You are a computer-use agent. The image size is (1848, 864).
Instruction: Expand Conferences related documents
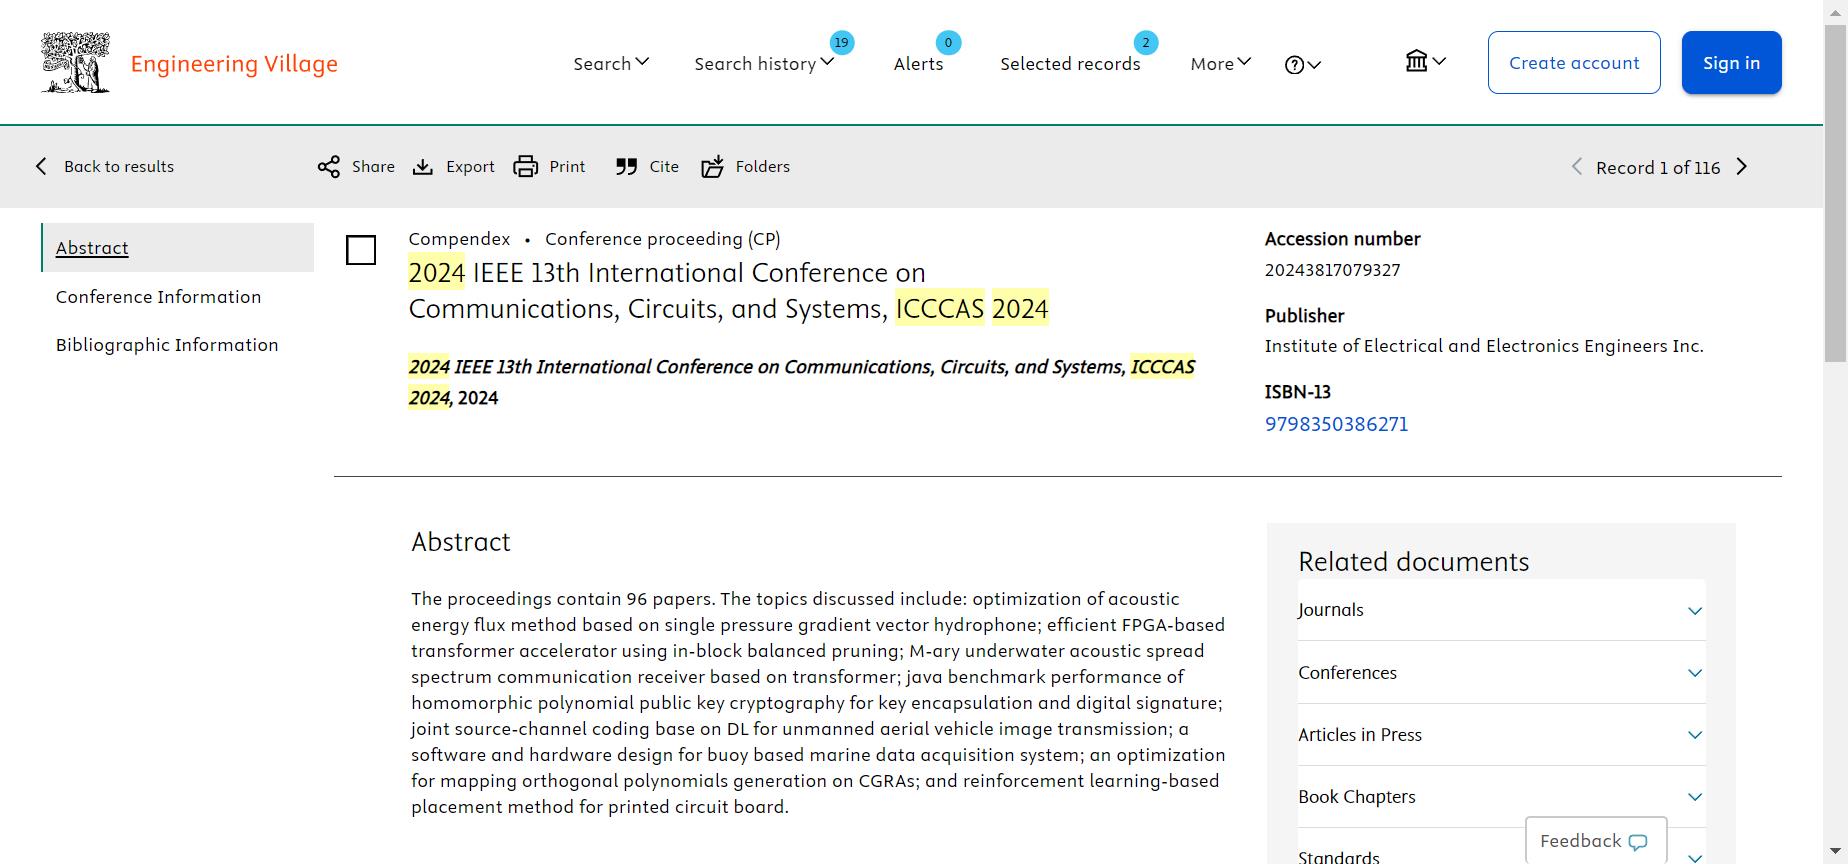click(x=1501, y=672)
